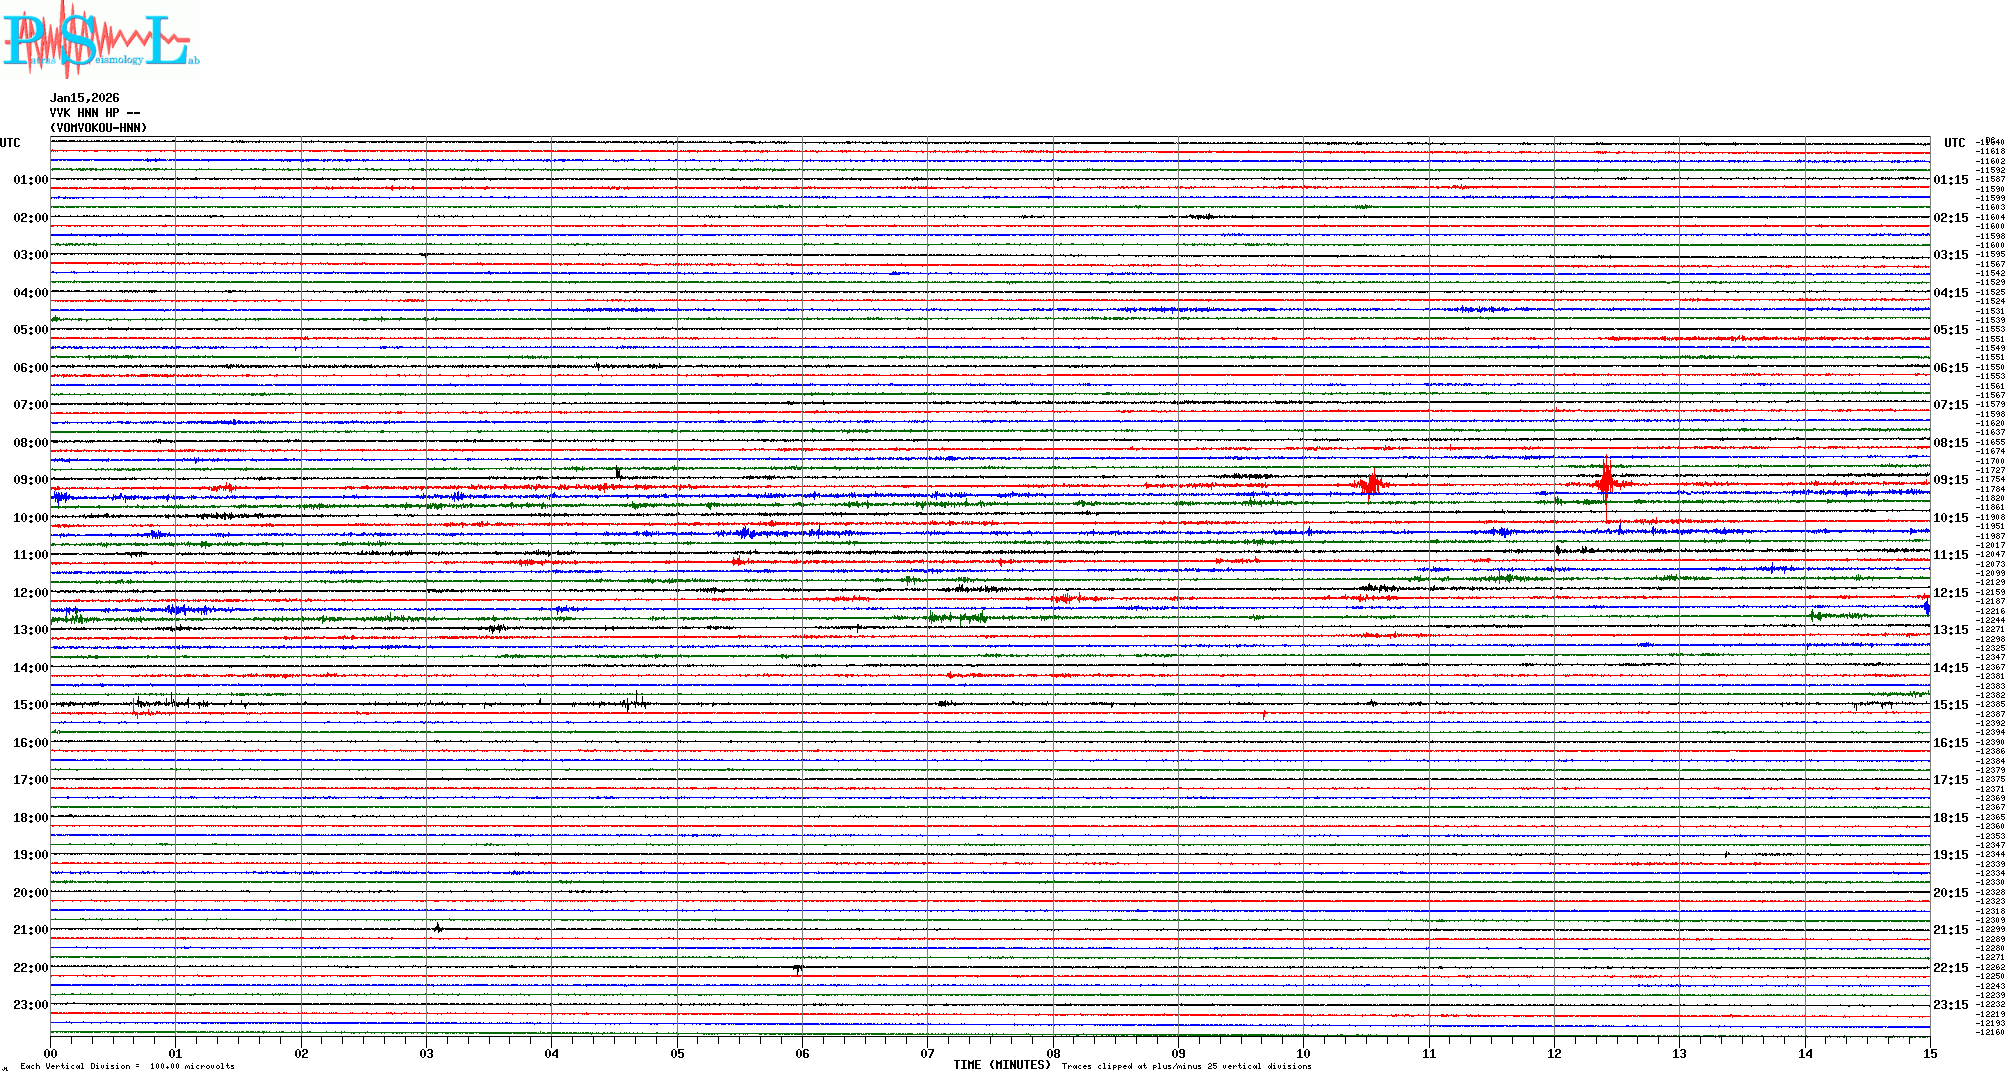Screen dimensions: 2010x1080
Task: Click the VVK HNN HP station label
Action: click(x=95, y=113)
